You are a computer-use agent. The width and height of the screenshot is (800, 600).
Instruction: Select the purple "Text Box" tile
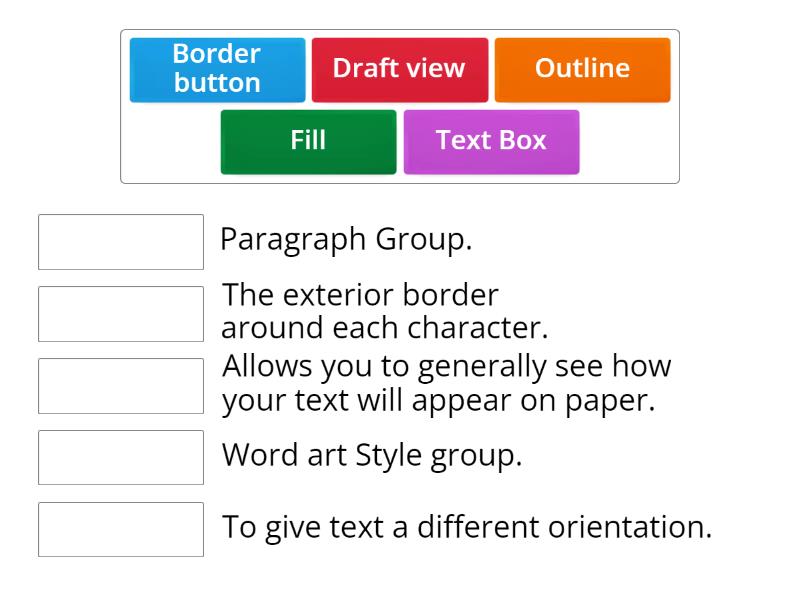[x=491, y=140]
